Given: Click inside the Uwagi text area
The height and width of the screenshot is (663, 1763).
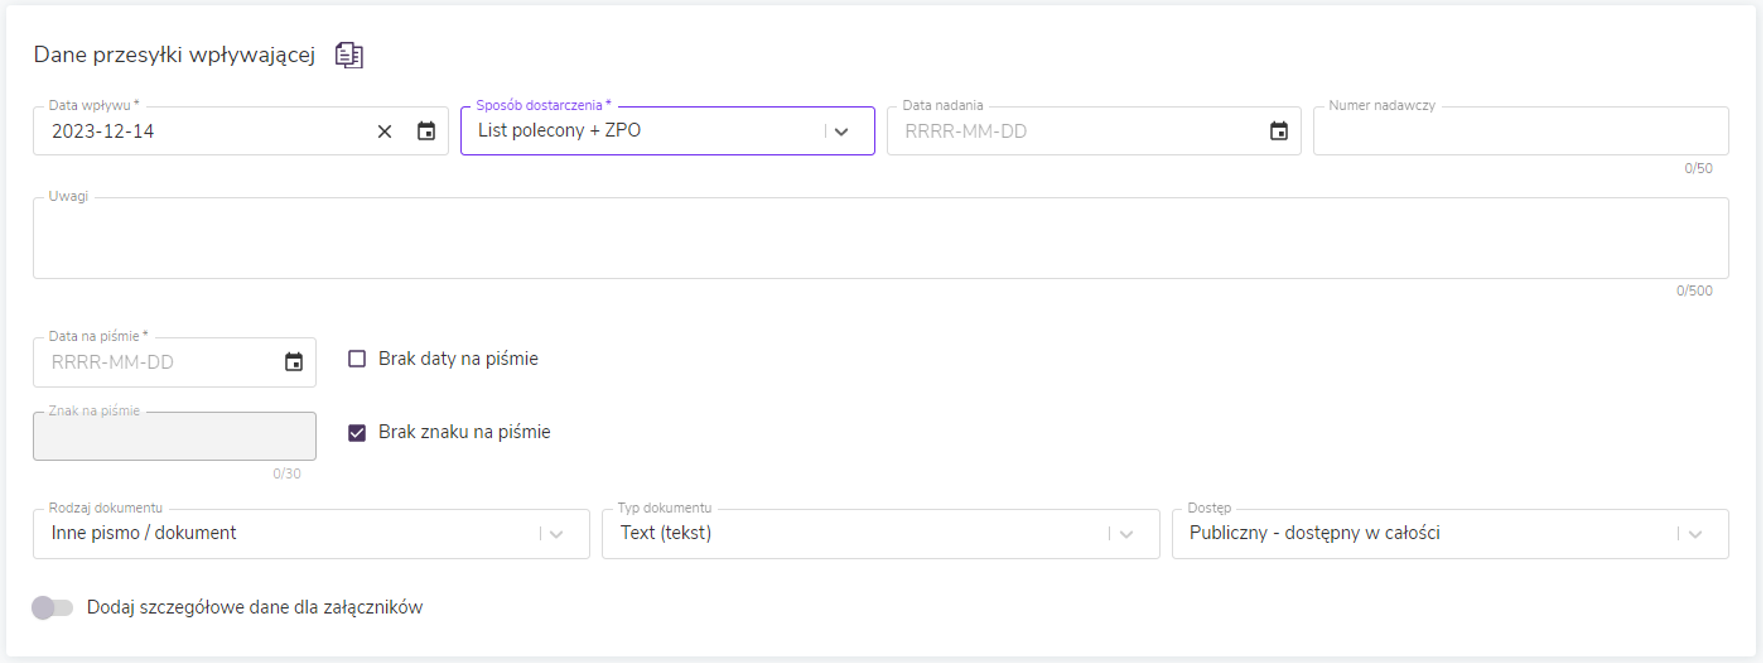Looking at the screenshot, I should coord(880,238).
